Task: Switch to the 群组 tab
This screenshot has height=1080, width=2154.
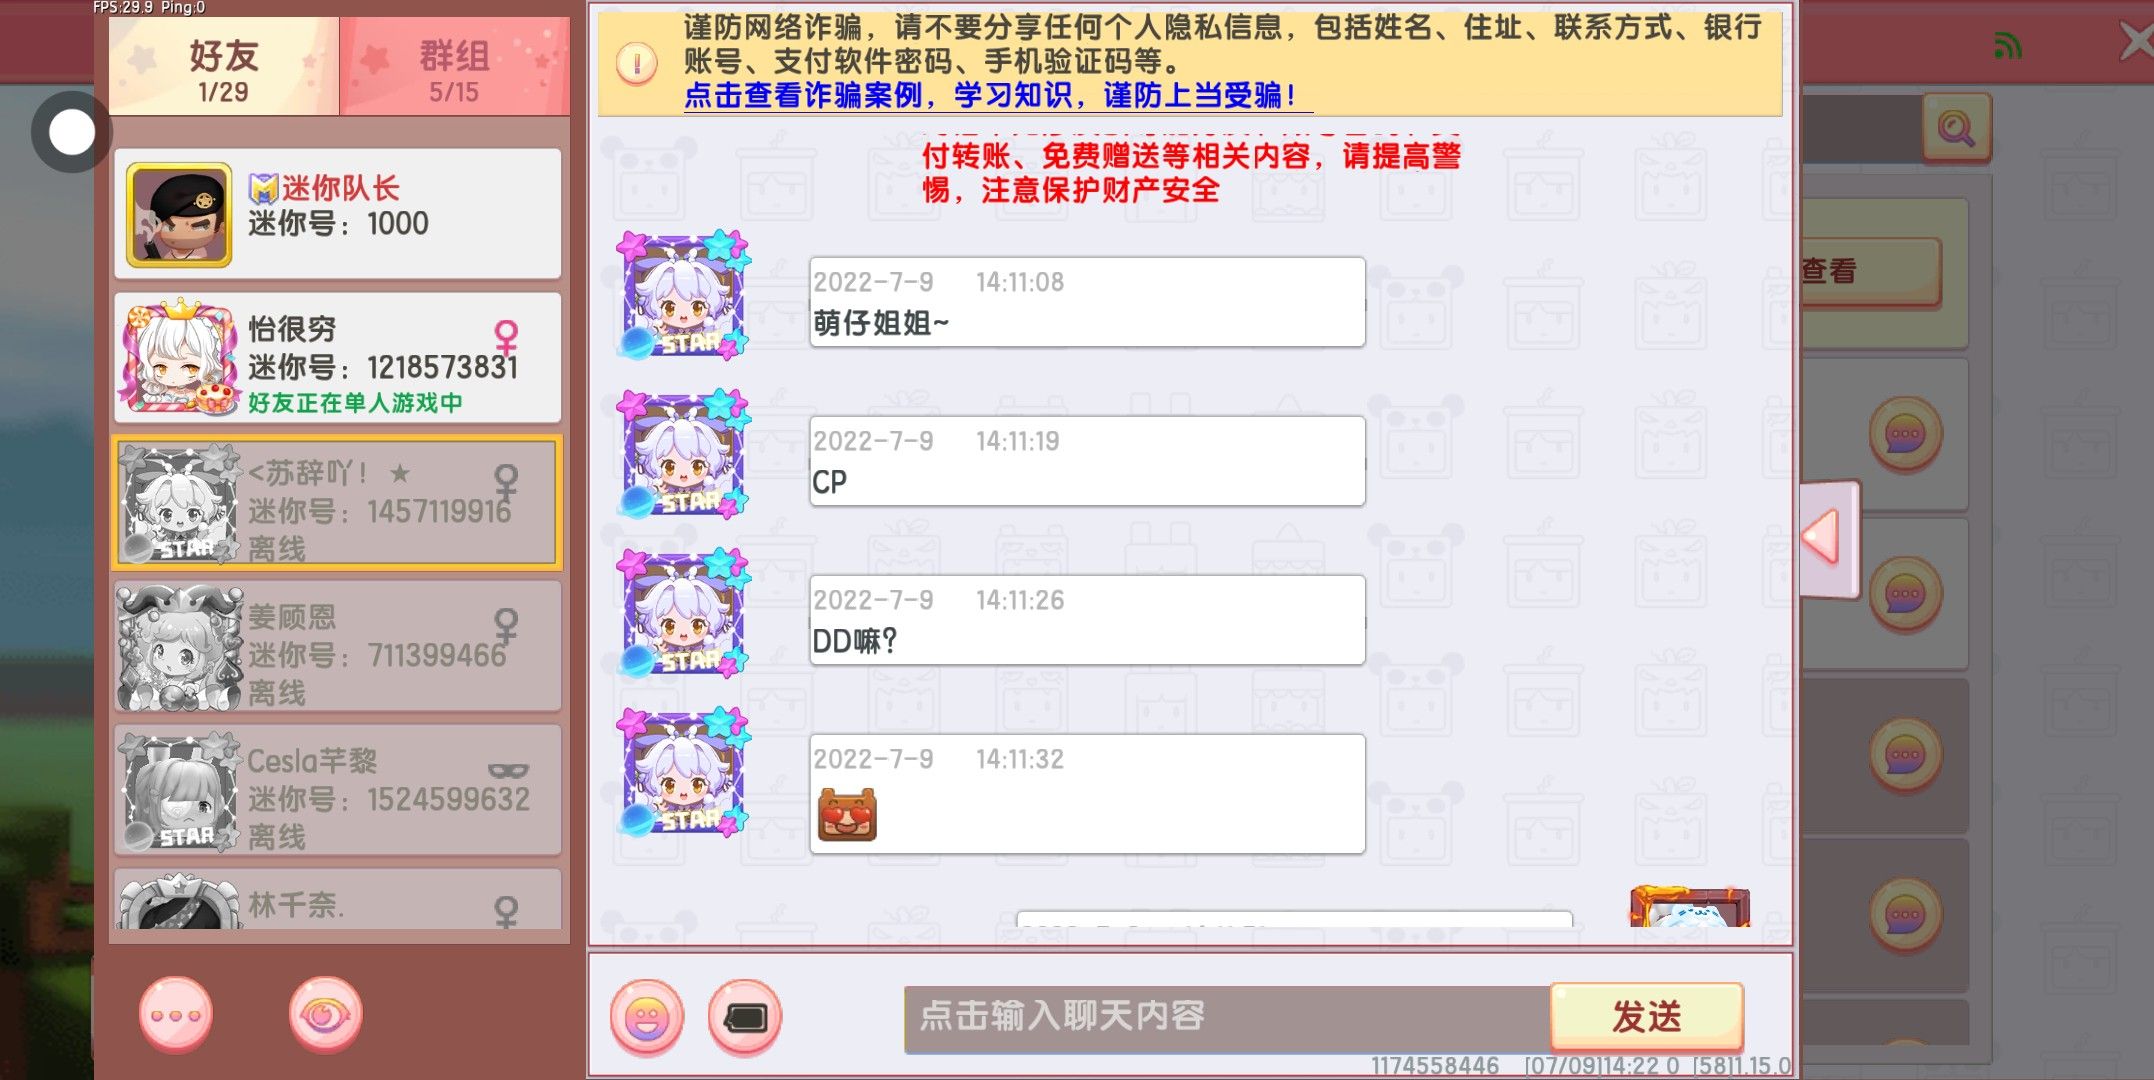Action: pyautogui.click(x=455, y=67)
